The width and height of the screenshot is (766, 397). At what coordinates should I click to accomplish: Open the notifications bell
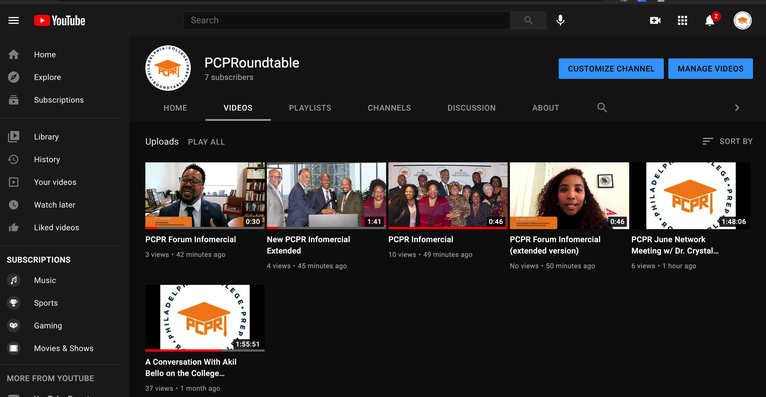710,21
